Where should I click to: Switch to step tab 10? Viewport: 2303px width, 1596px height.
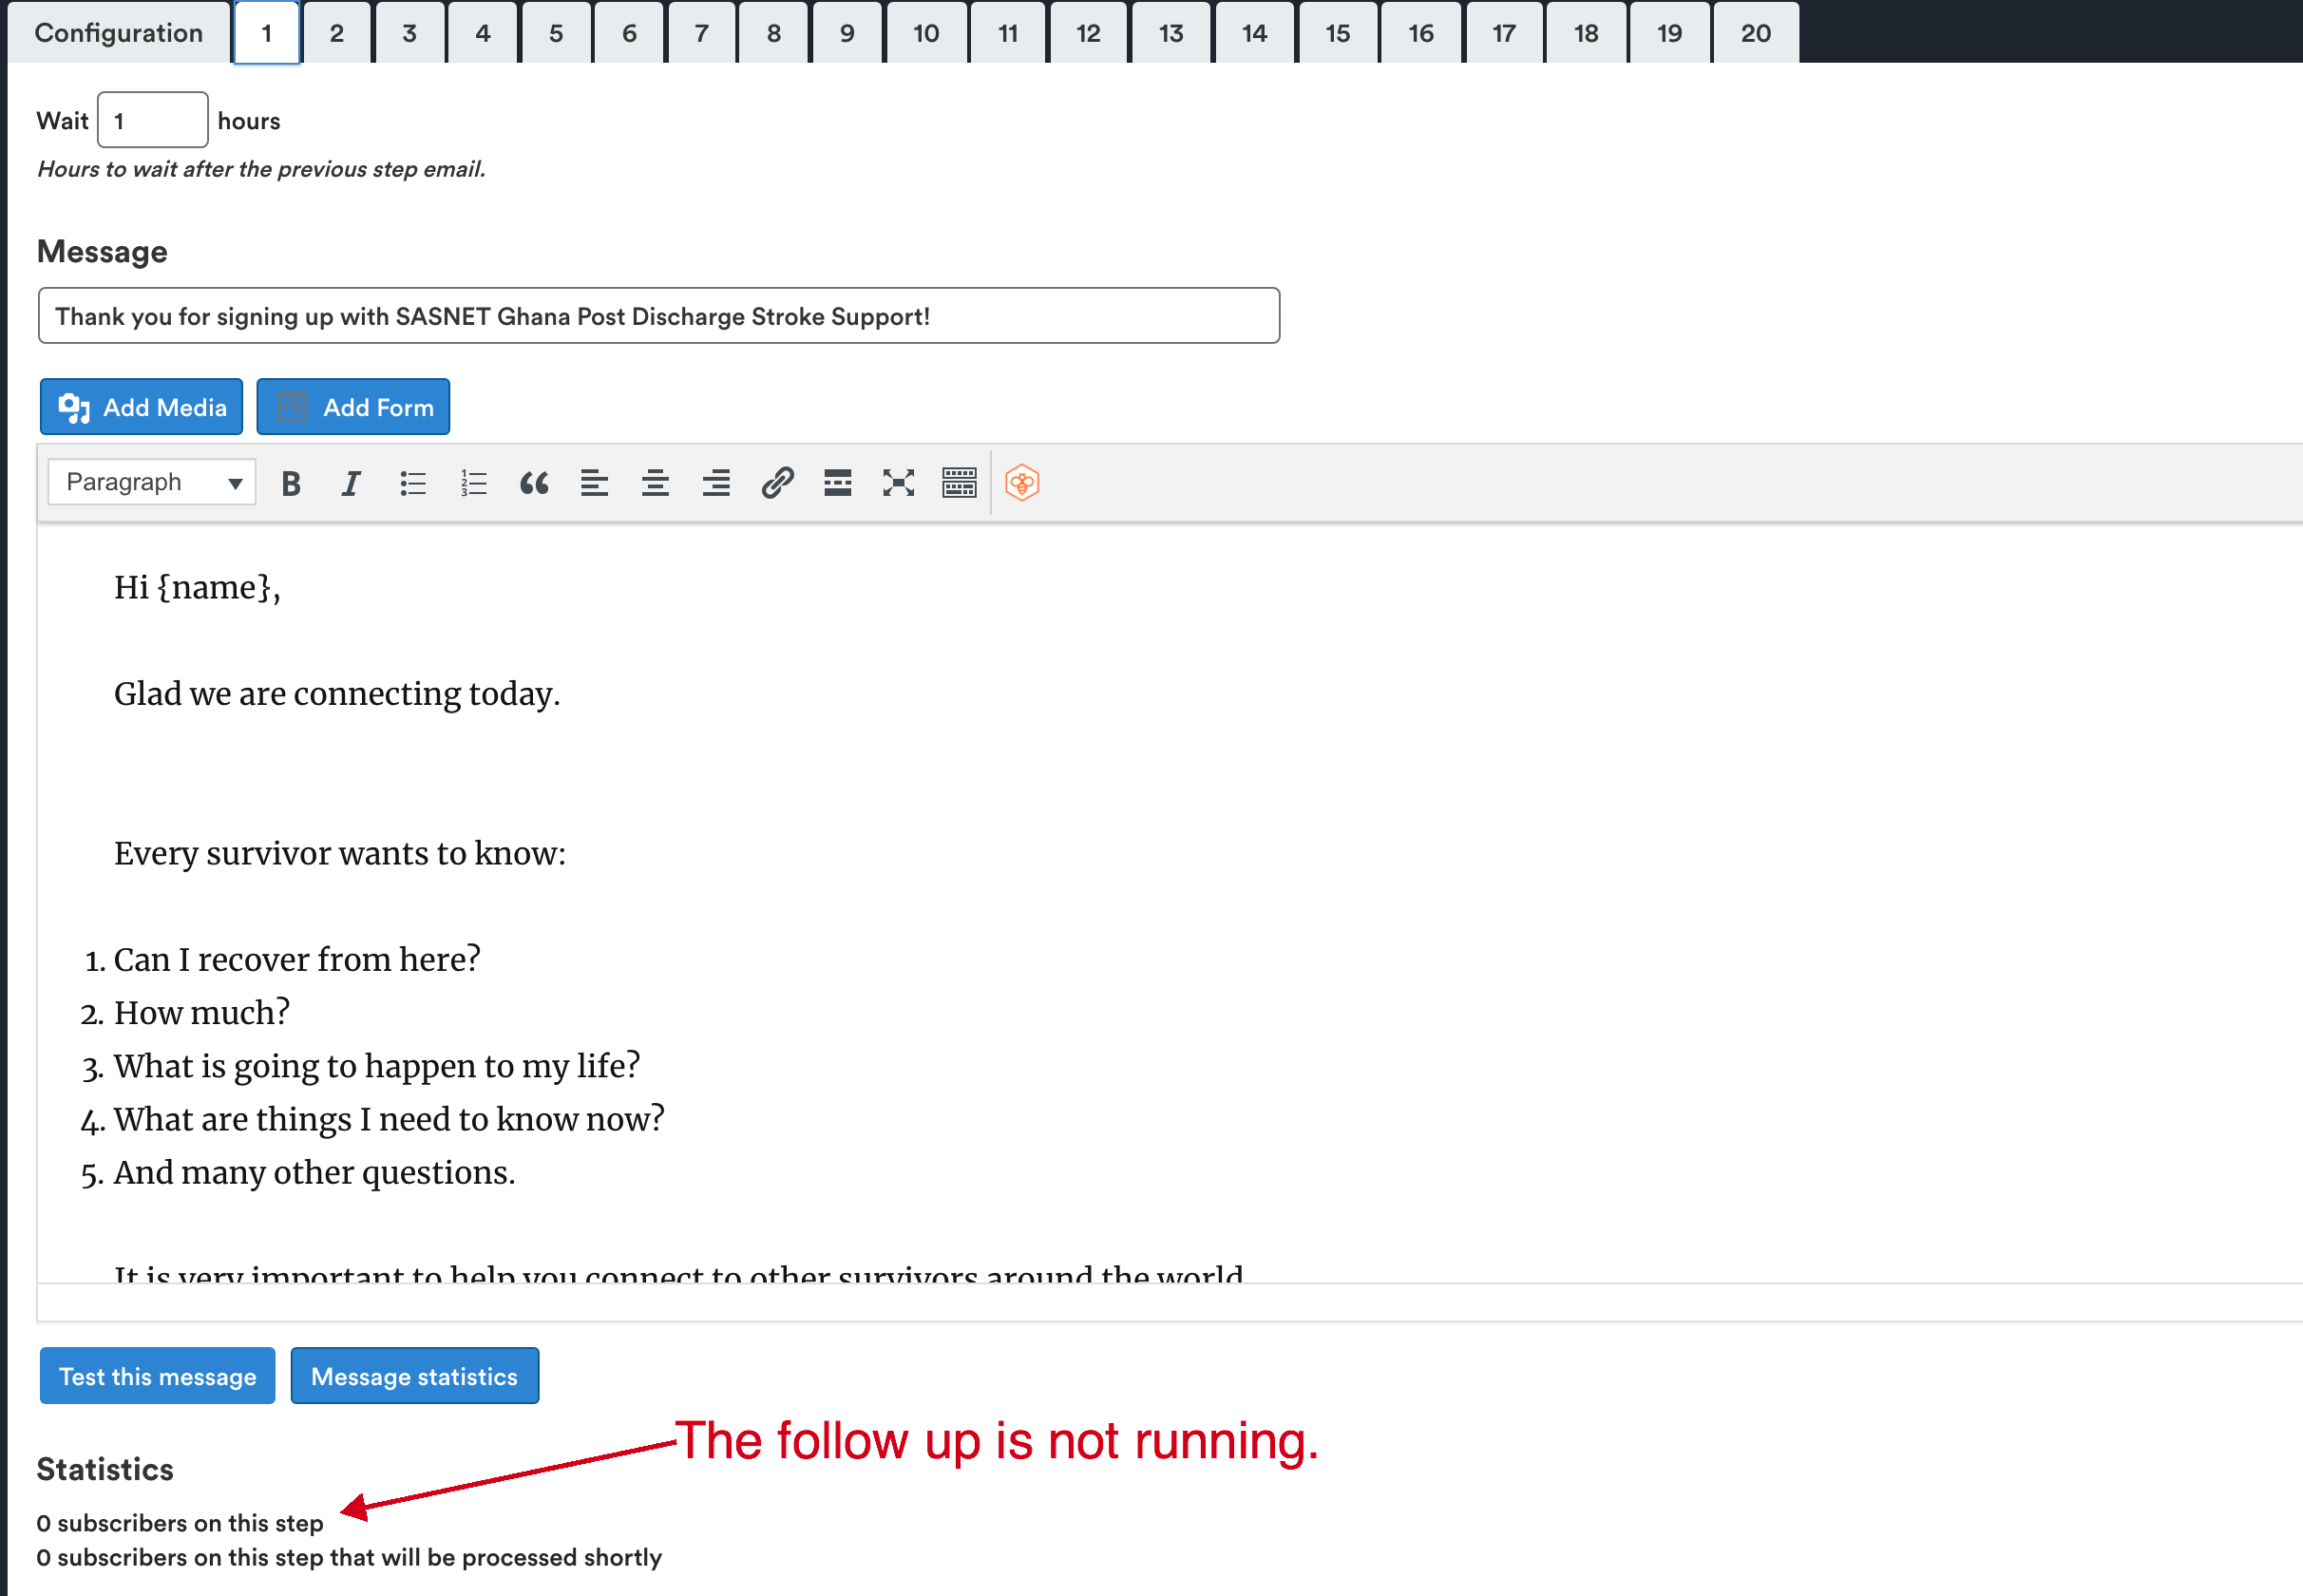click(x=927, y=33)
